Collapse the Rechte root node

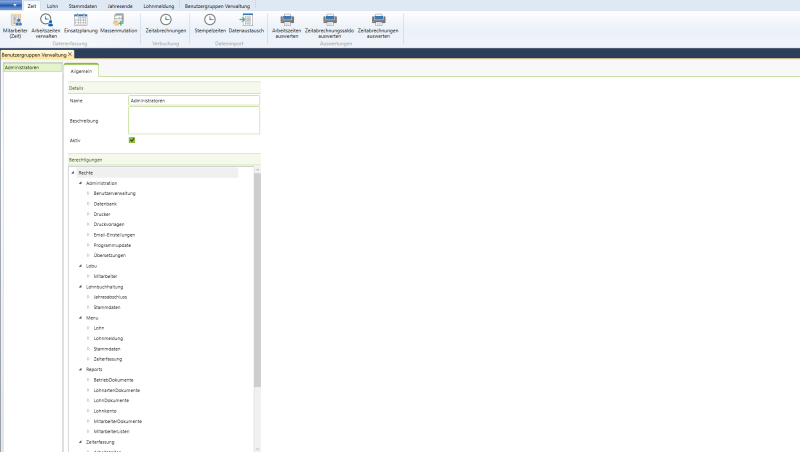(73, 173)
